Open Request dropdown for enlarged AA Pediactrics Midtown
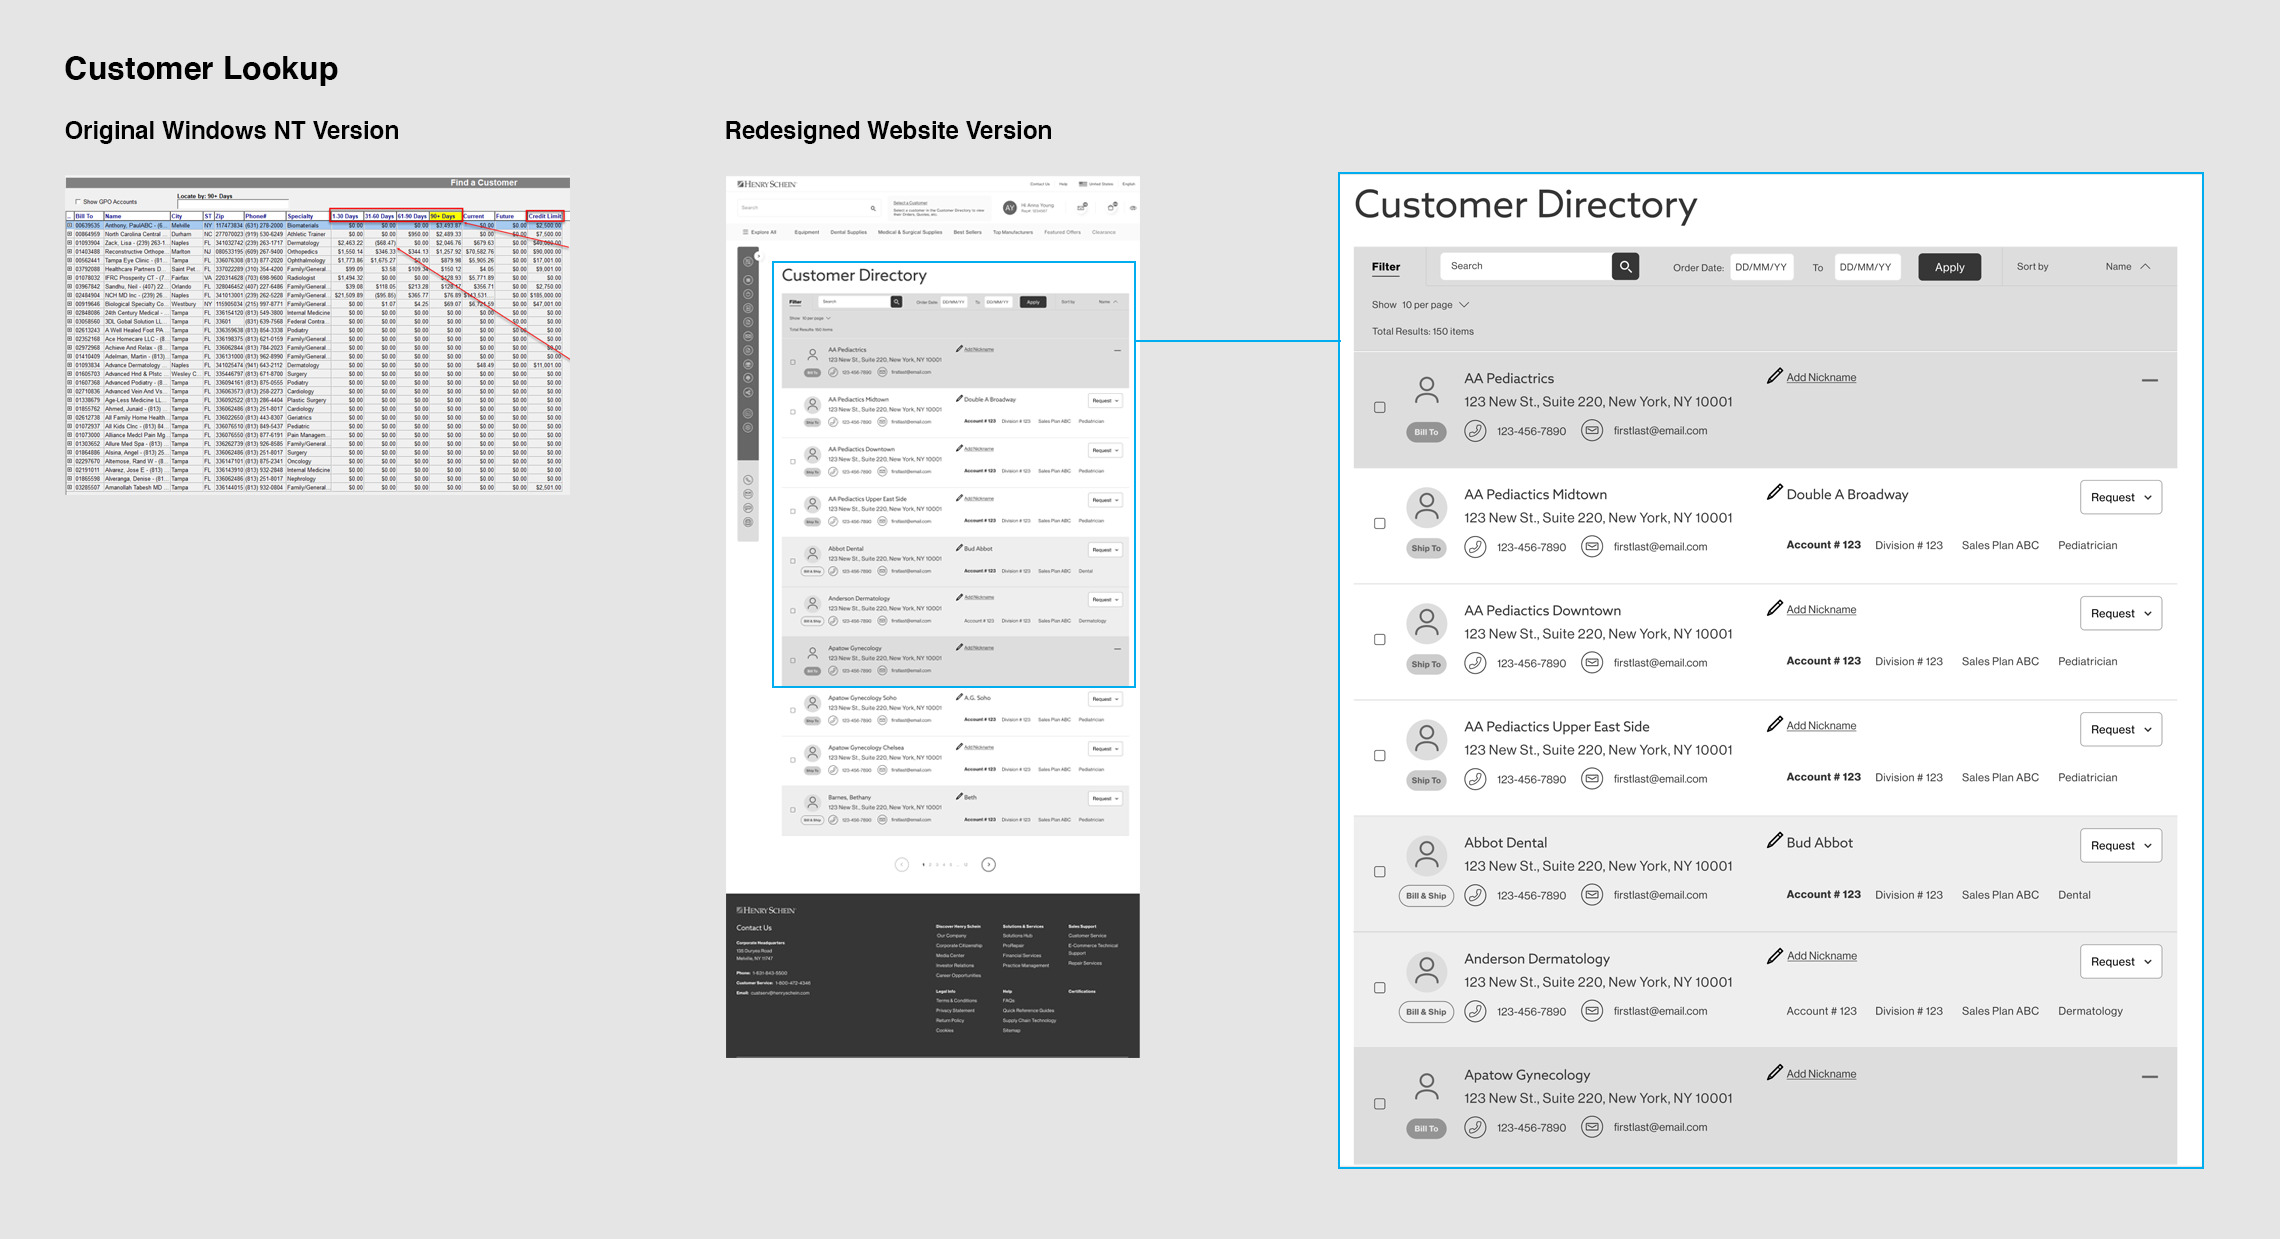The image size is (2280, 1239). 2120,497
